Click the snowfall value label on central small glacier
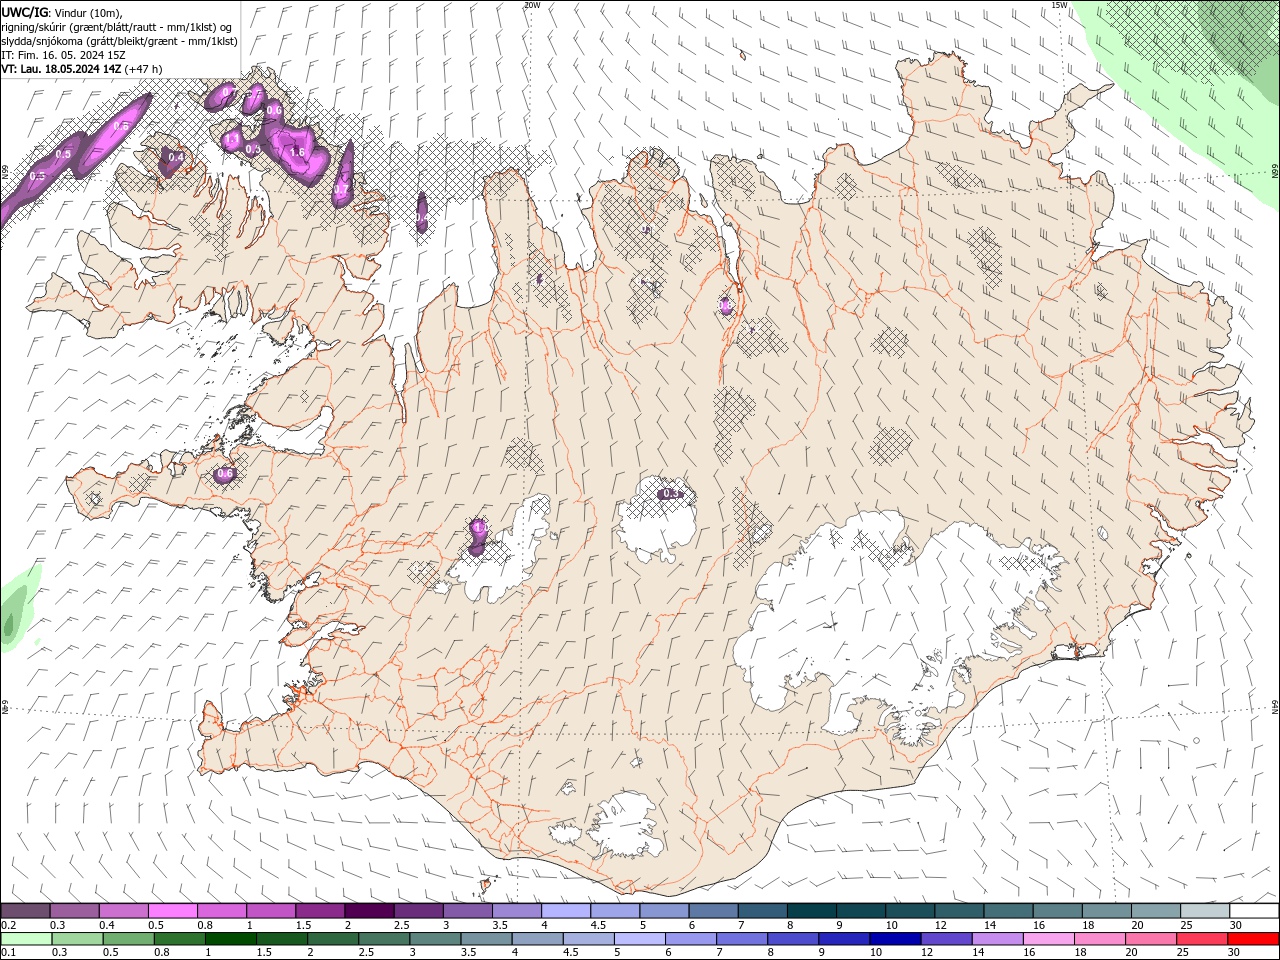The height and width of the screenshot is (960, 1280). tap(672, 493)
